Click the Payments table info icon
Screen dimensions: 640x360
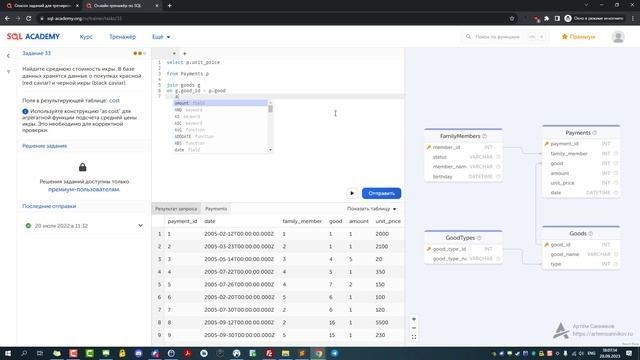(x=594, y=133)
